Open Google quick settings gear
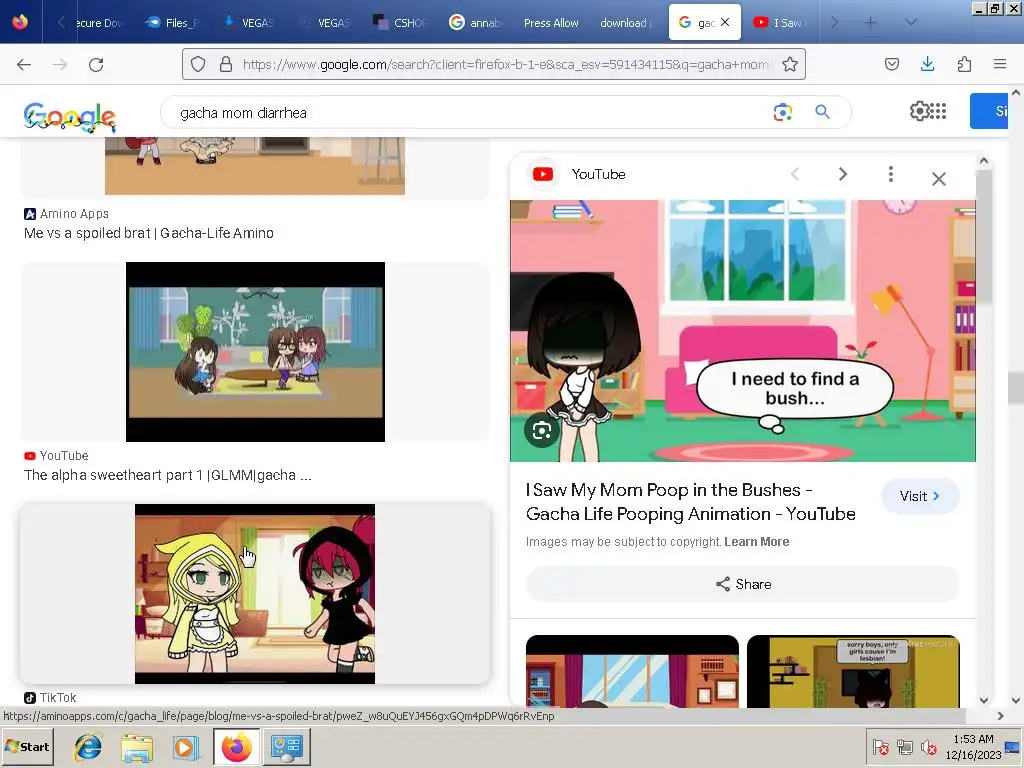The width and height of the screenshot is (1024, 768). (x=920, y=111)
